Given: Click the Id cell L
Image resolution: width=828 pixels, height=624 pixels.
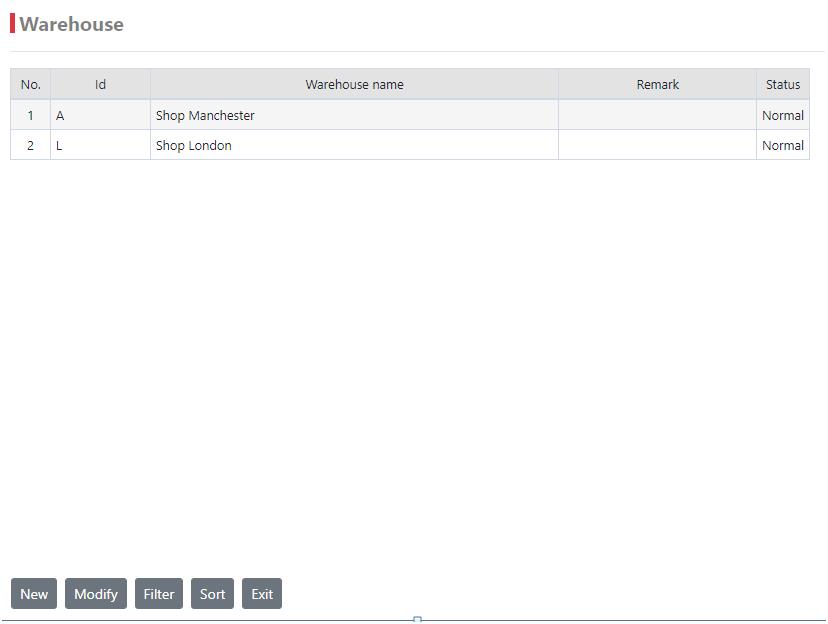Looking at the screenshot, I should [100, 145].
